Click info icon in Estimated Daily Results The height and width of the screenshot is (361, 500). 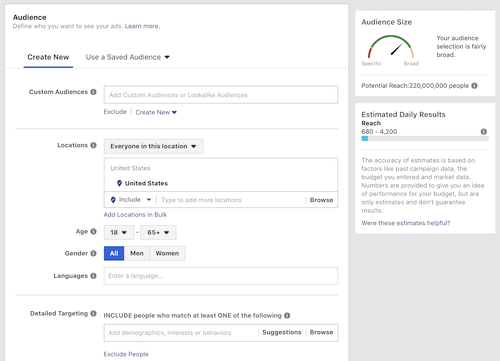click(484, 131)
